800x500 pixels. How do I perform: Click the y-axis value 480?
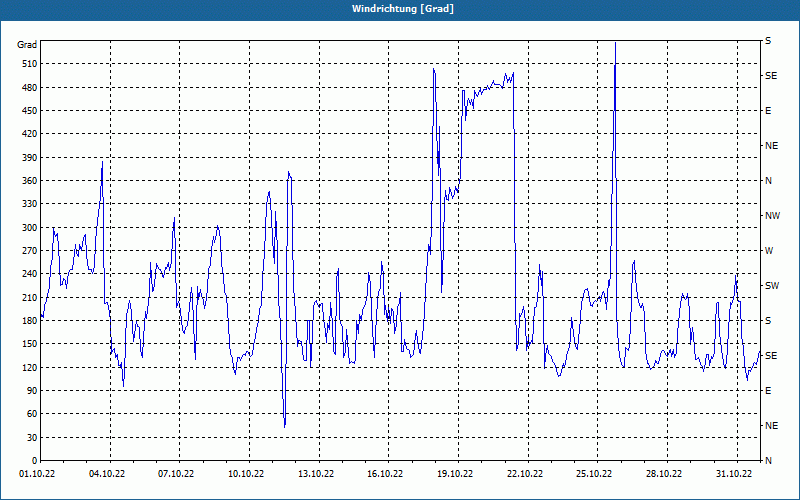tap(30, 87)
